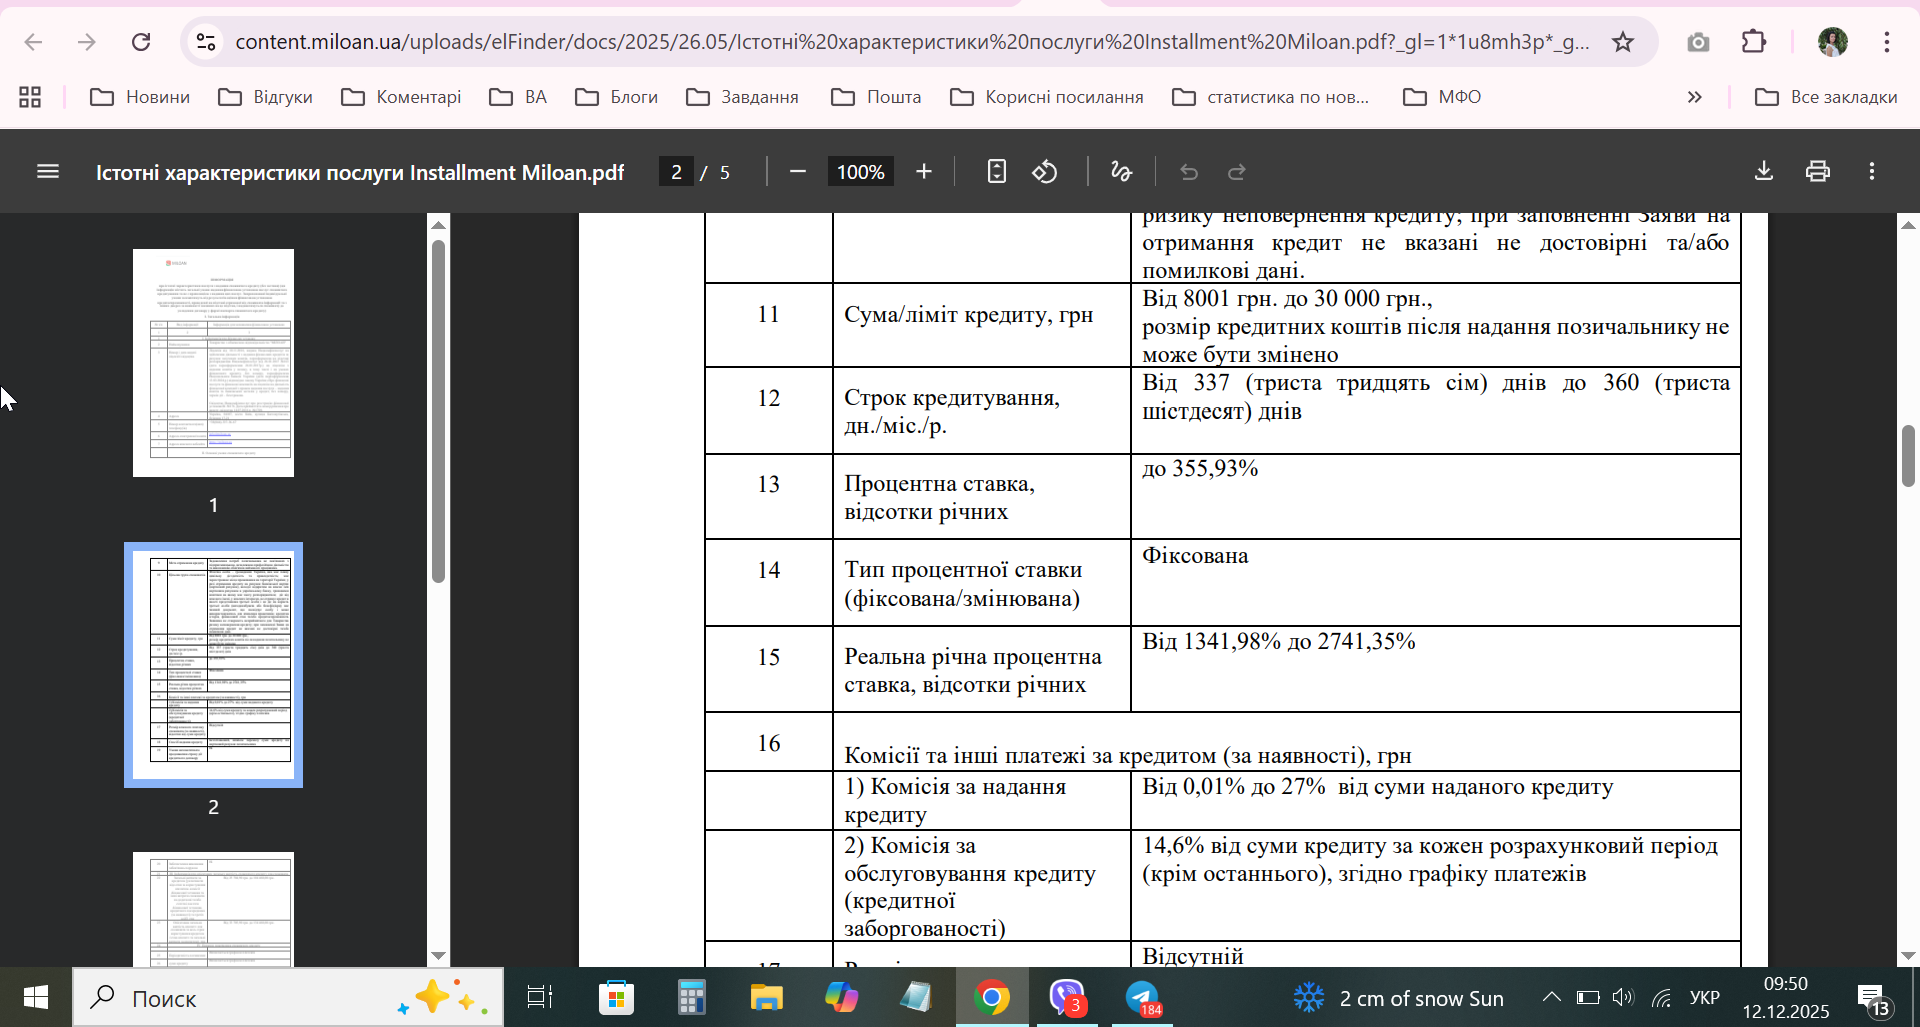Toggle the PDF sidebar menu icon
The height and width of the screenshot is (1027, 1920).
pyautogui.click(x=48, y=172)
